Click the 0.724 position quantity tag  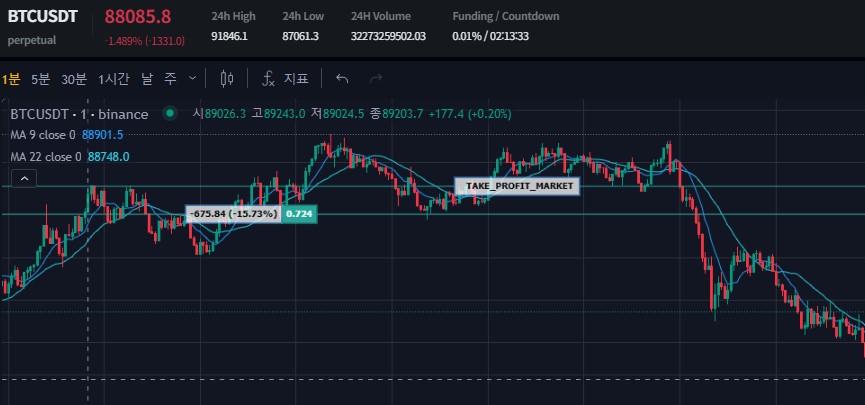[x=300, y=214]
